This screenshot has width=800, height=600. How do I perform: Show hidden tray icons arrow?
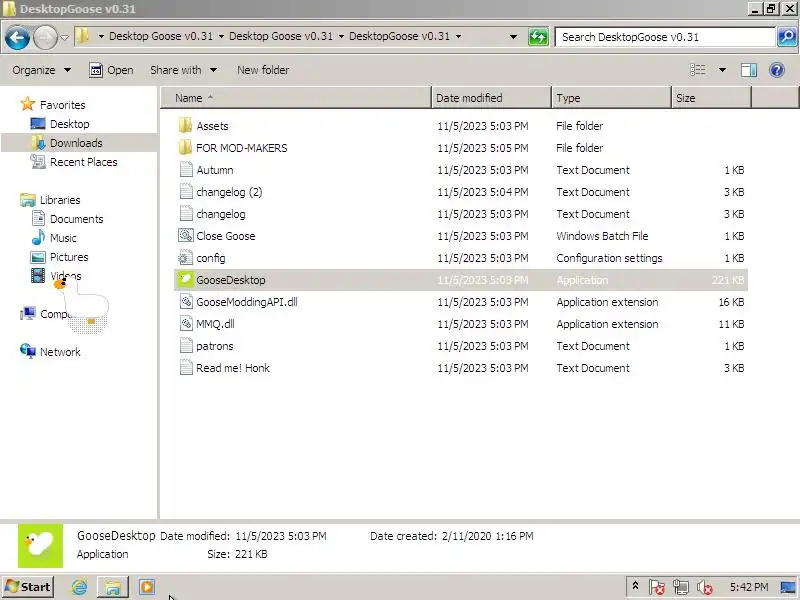coord(635,586)
